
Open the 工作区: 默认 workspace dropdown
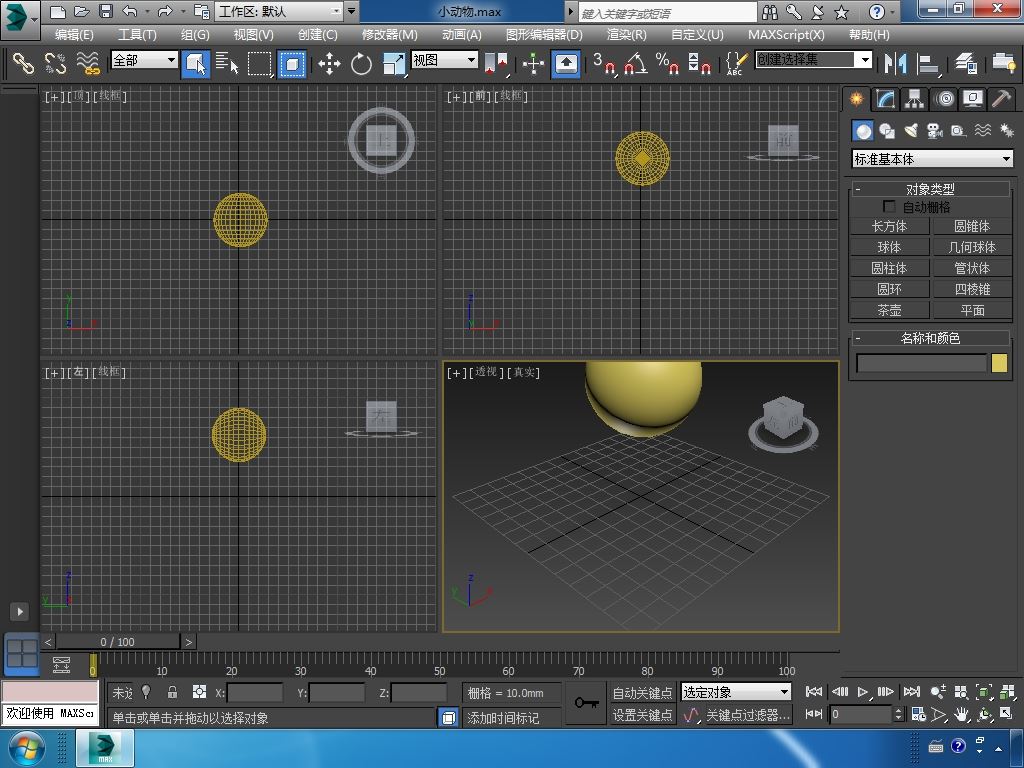(280, 11)
